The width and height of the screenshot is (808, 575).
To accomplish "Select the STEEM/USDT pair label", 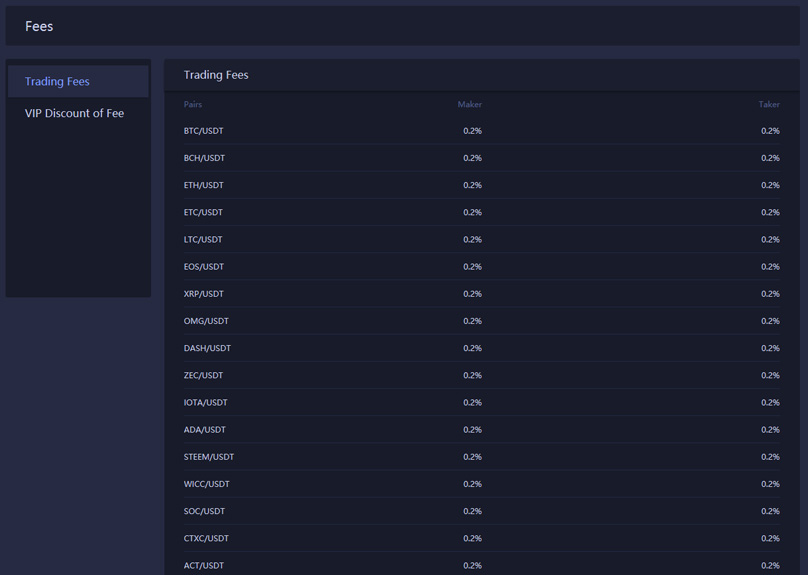I will (209, 457).
